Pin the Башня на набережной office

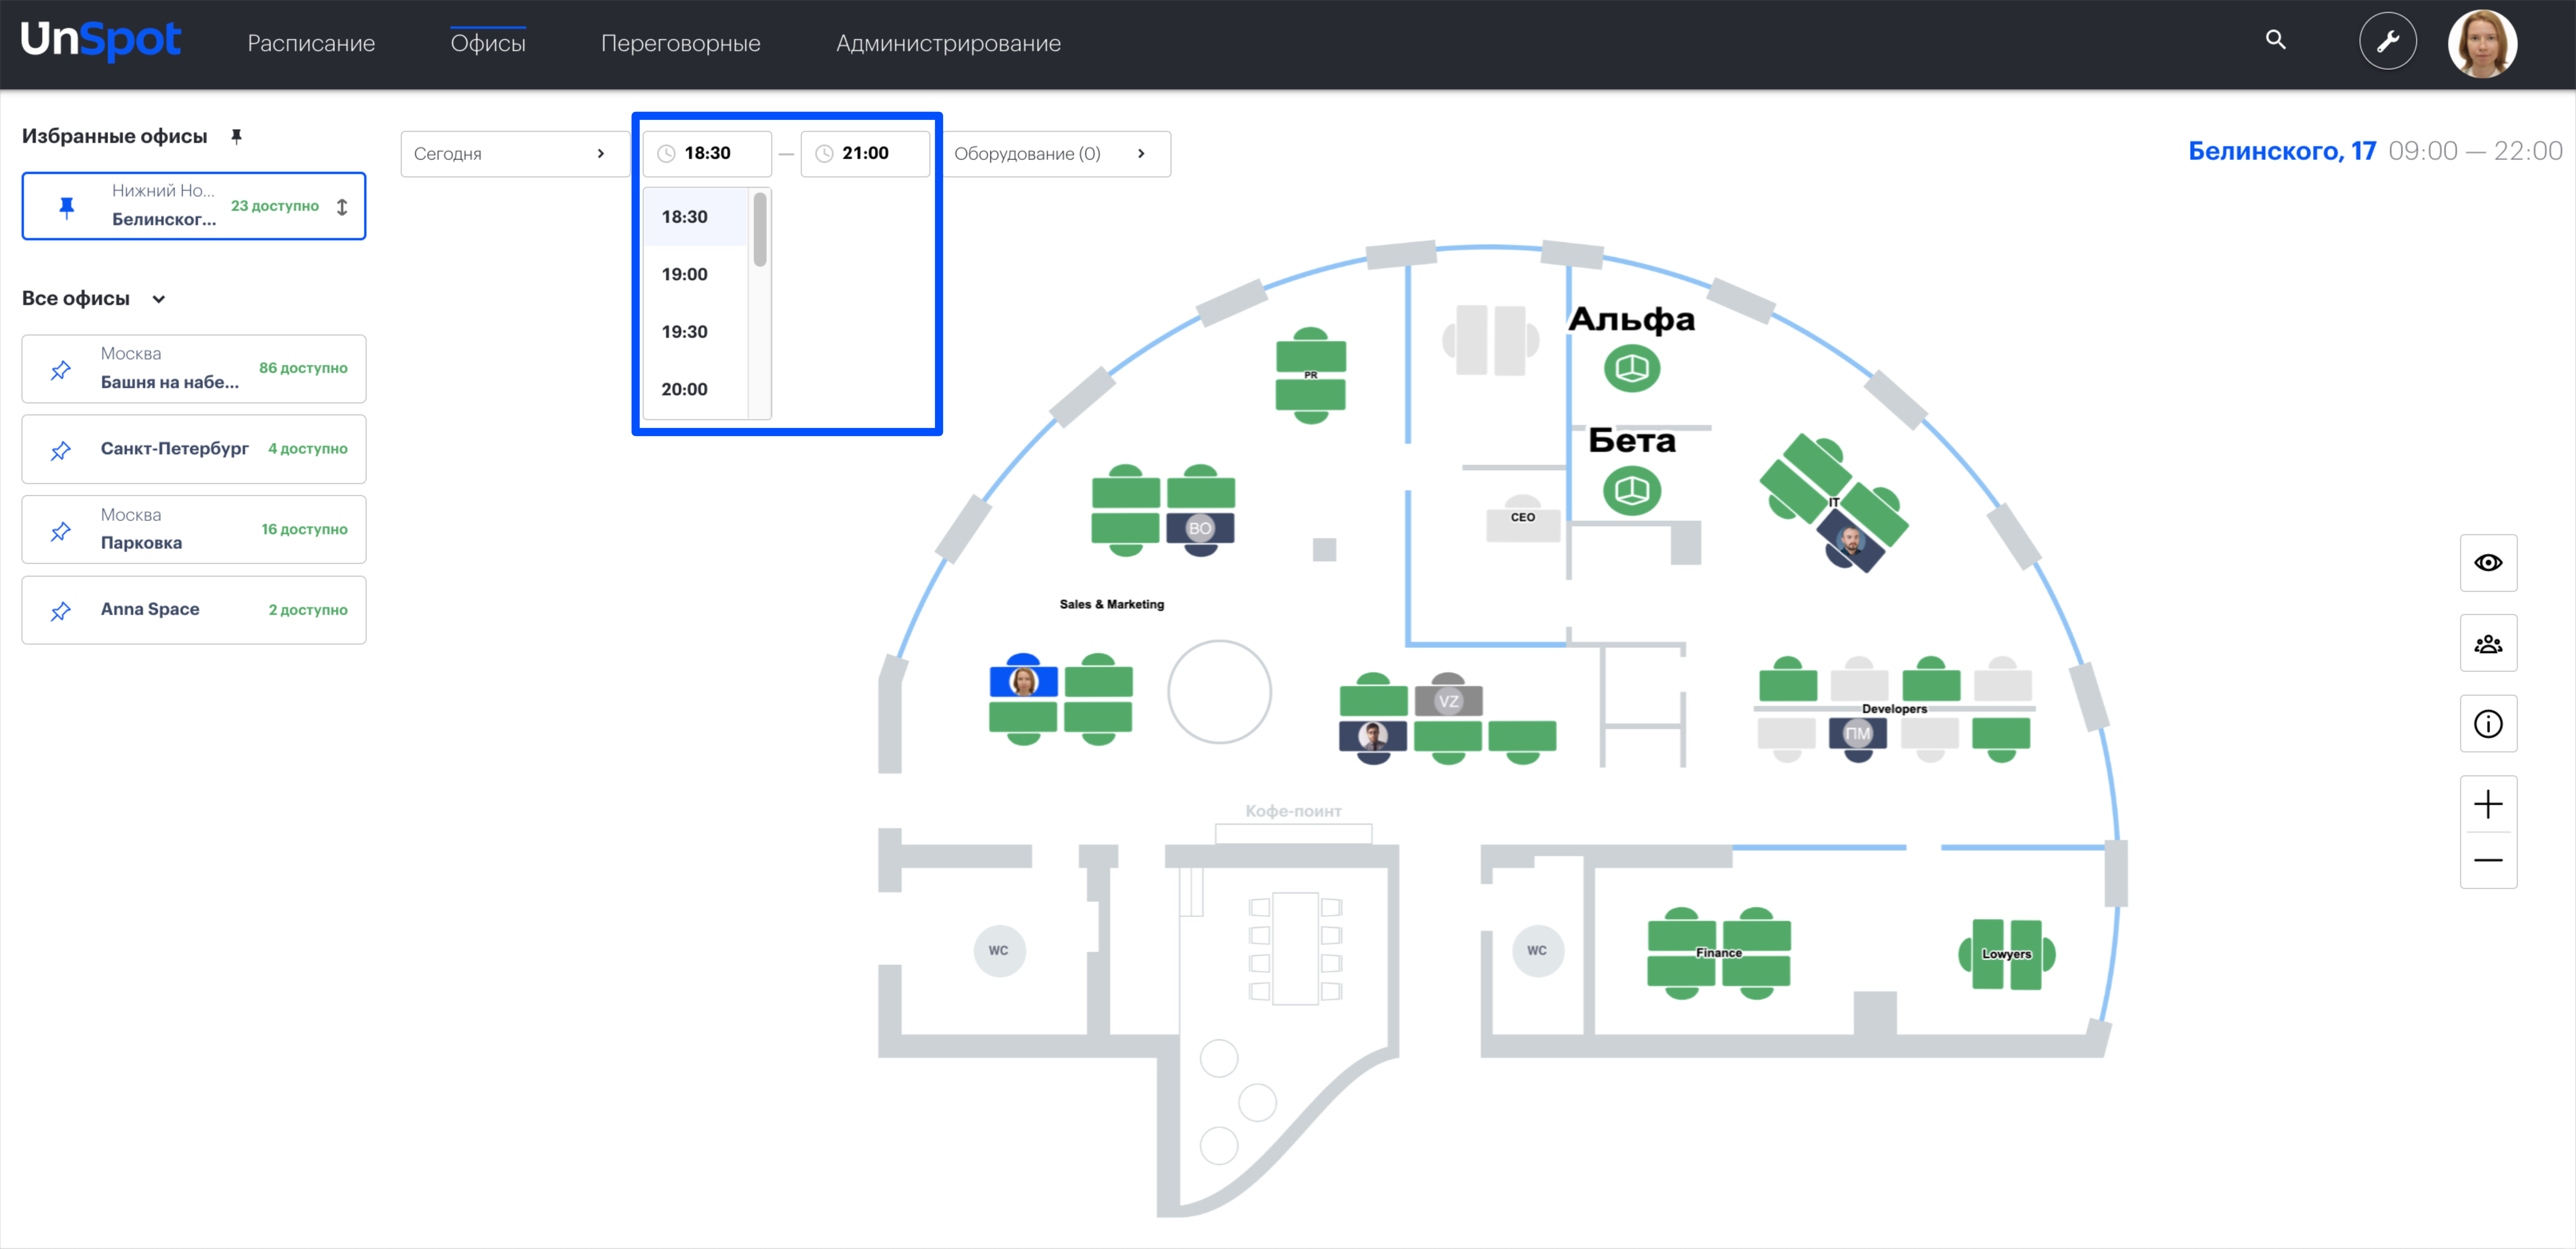pos(61,370)
